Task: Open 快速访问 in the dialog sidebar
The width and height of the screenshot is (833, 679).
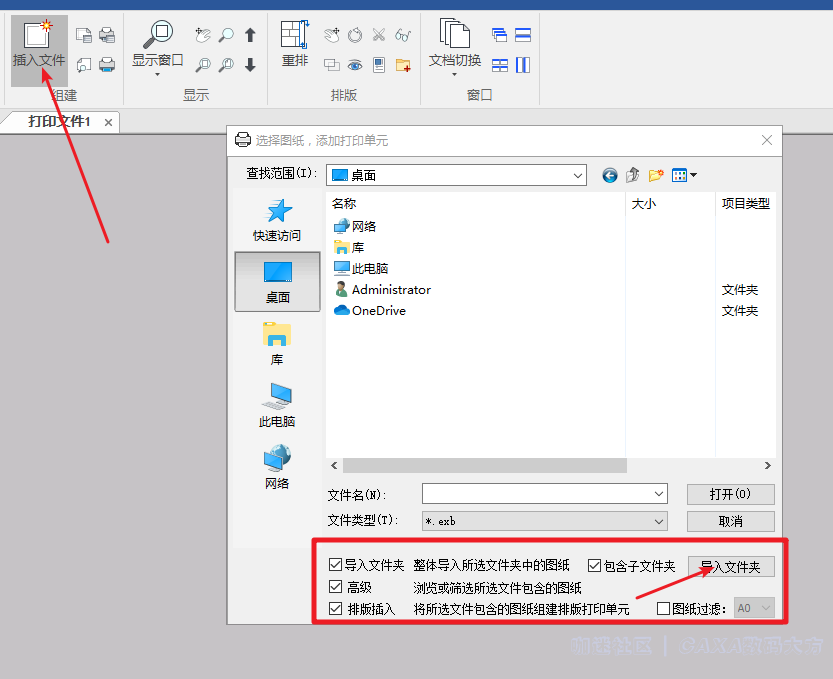Action: (x=277, y=220)
